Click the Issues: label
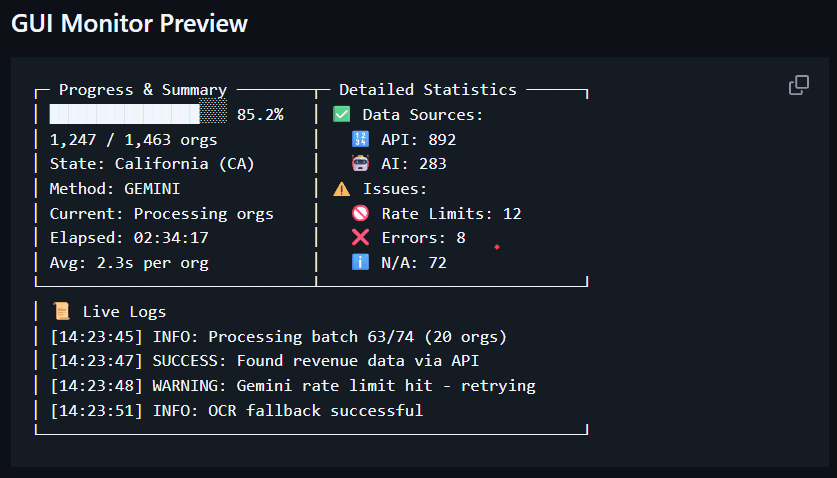This screenshot has width=837, height=478. (x=395, y=189)
